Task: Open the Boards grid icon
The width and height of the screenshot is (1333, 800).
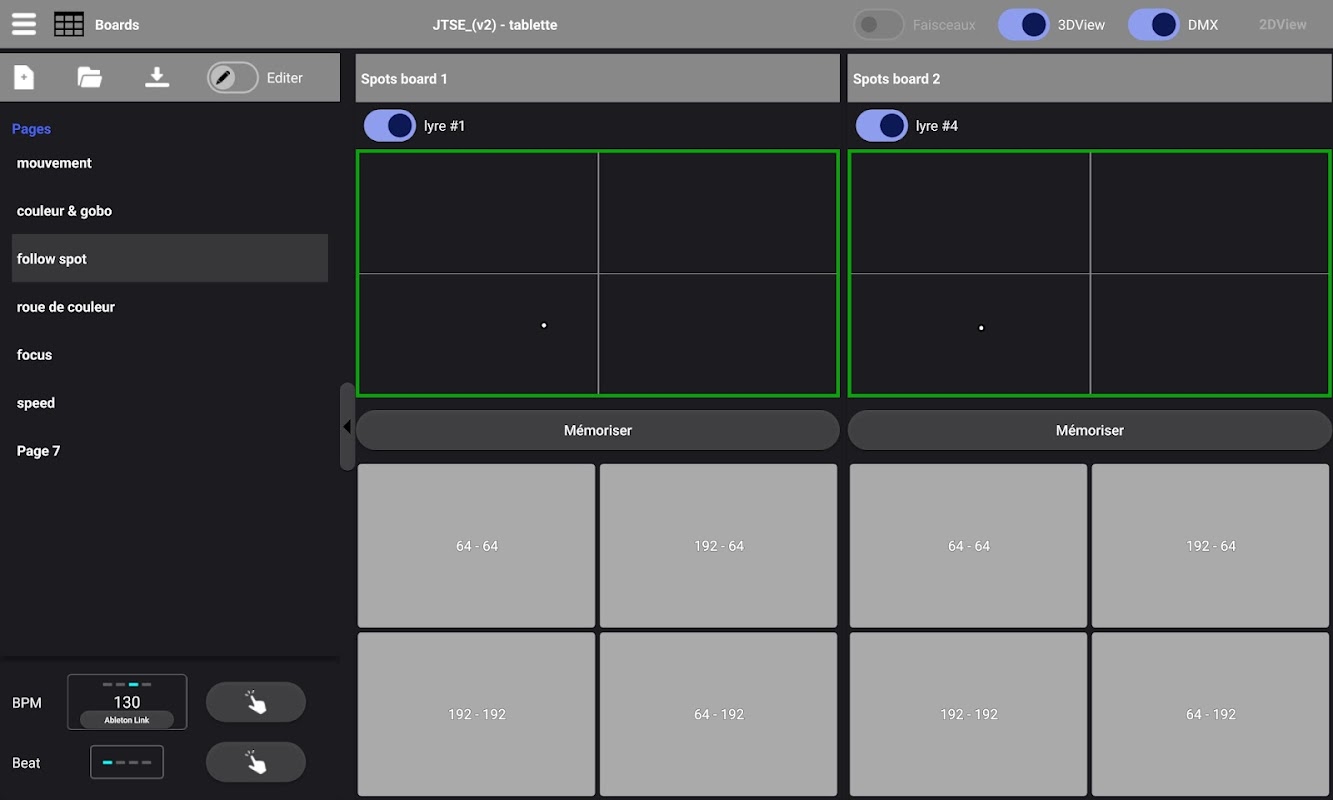Action: 69,24
